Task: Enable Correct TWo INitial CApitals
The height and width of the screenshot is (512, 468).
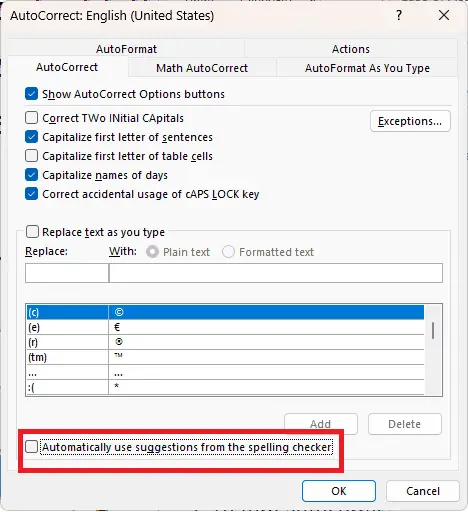Action: click(31, 118)
